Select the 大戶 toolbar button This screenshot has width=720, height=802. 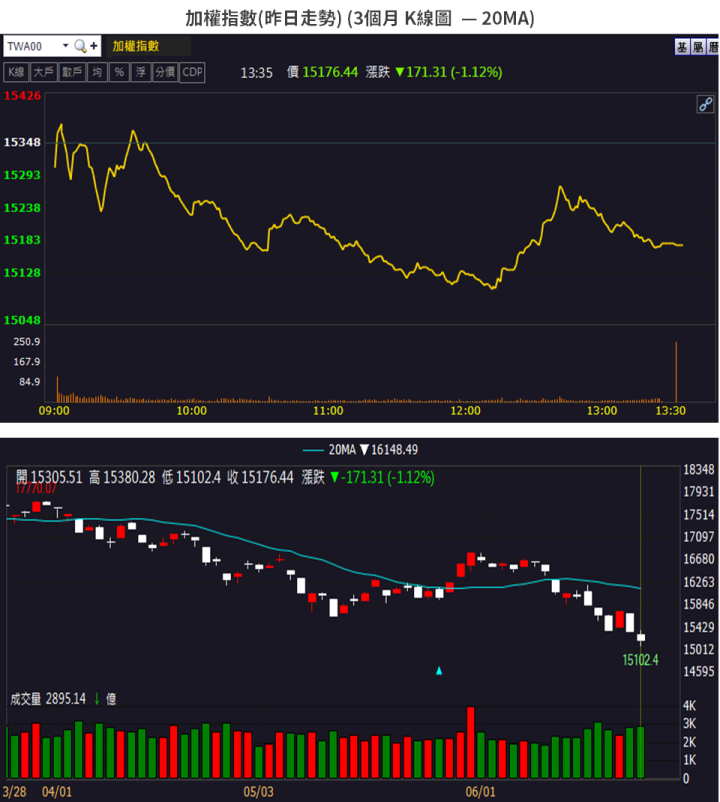pyautogui.click(x=43, y=72)
